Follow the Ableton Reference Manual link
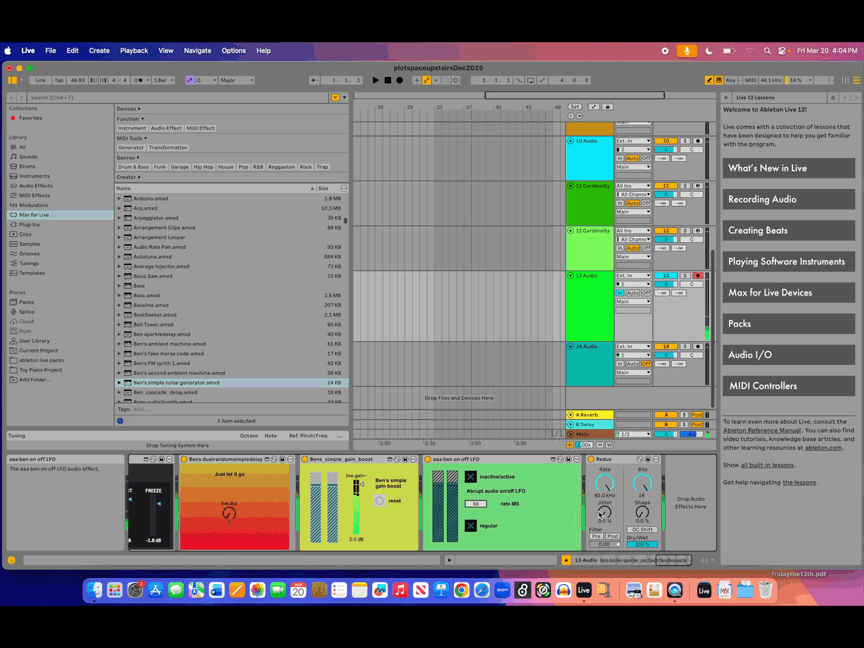This screenshot has height=648, width=864. (762, 430)
